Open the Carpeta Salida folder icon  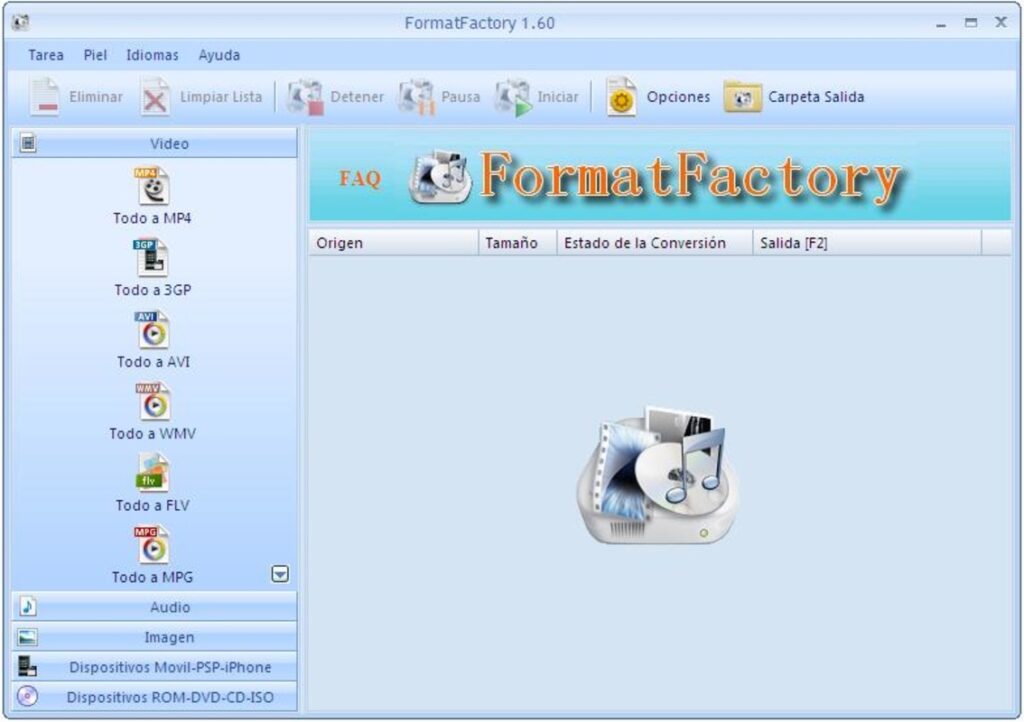794,97
